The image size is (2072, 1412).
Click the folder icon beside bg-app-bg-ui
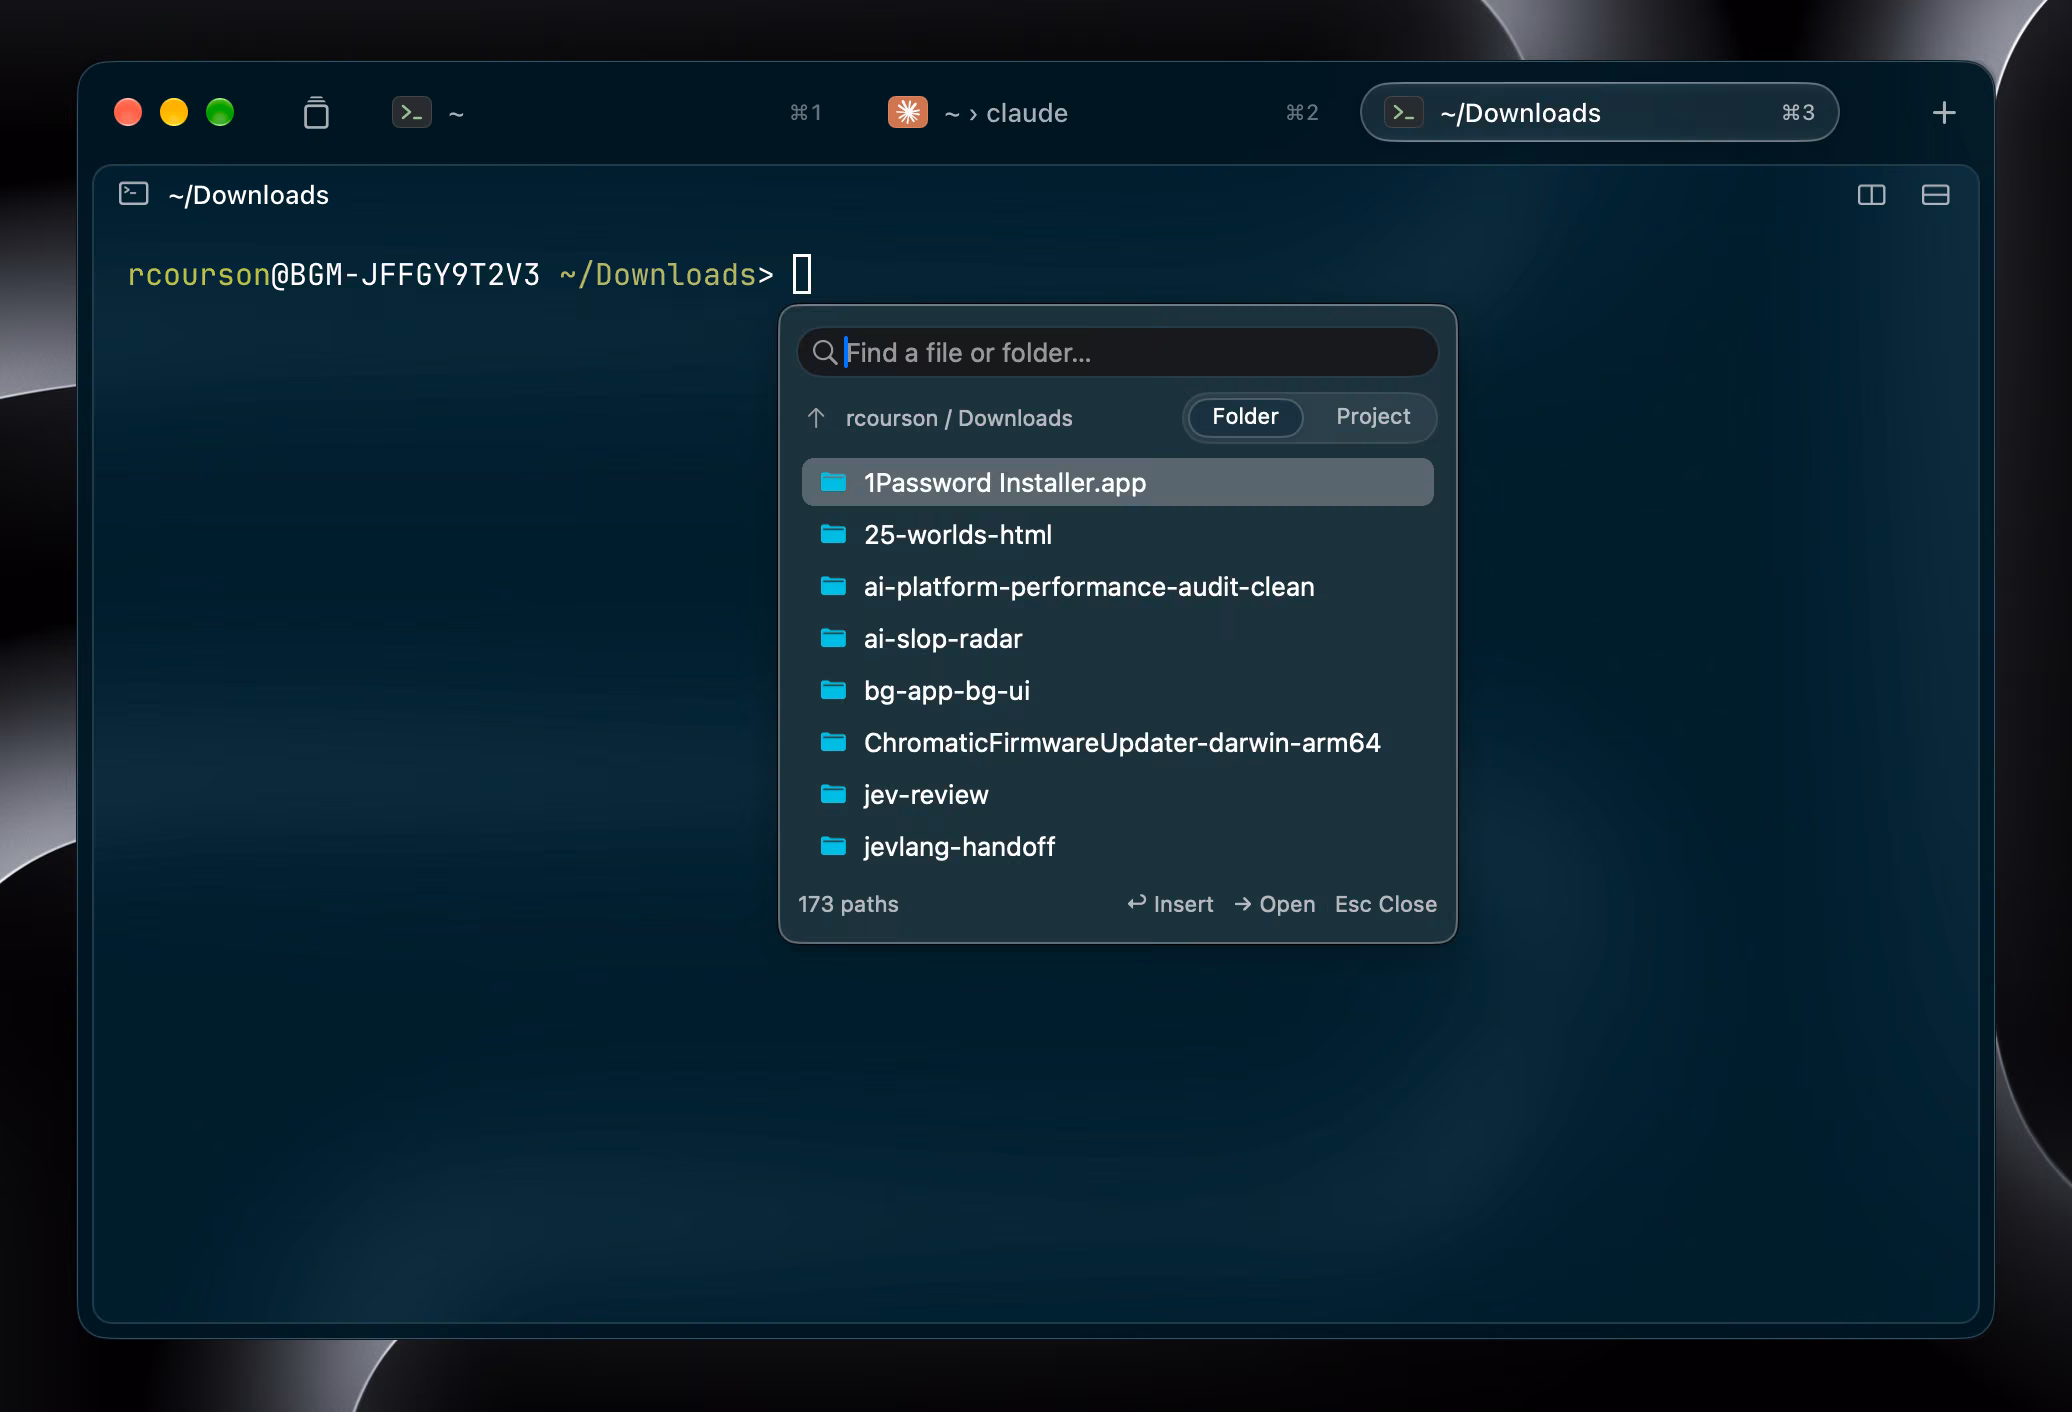pos(833,690)
